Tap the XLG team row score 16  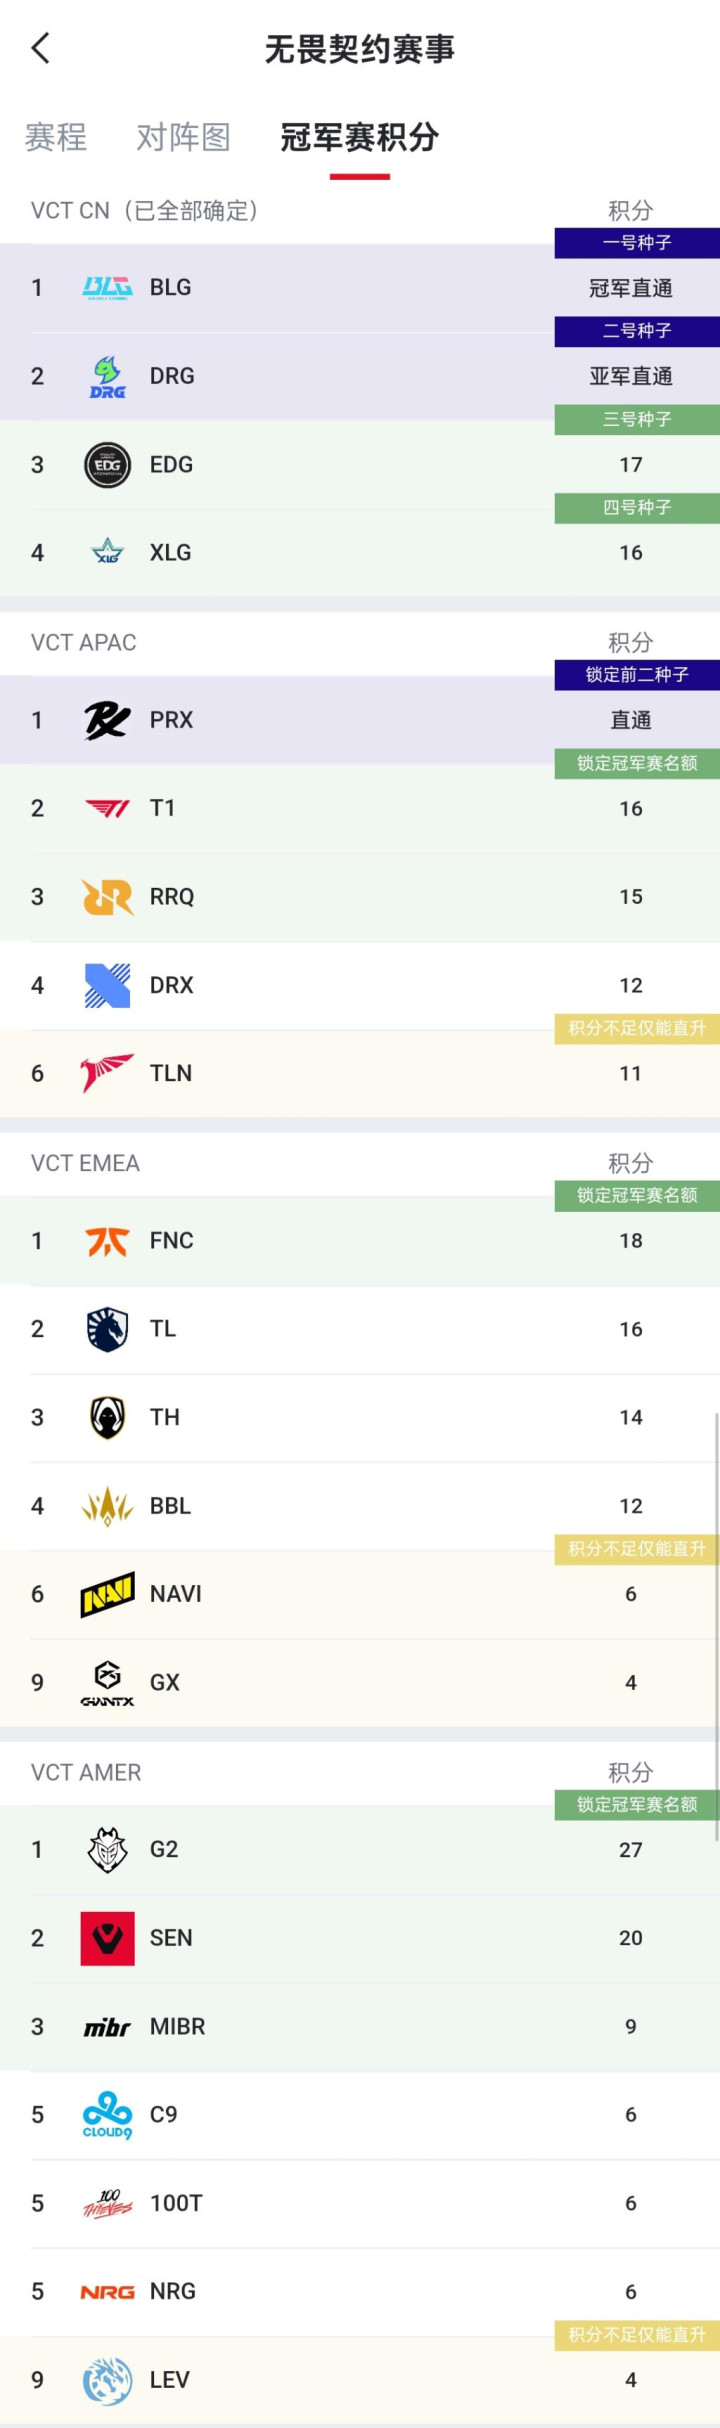631,553
